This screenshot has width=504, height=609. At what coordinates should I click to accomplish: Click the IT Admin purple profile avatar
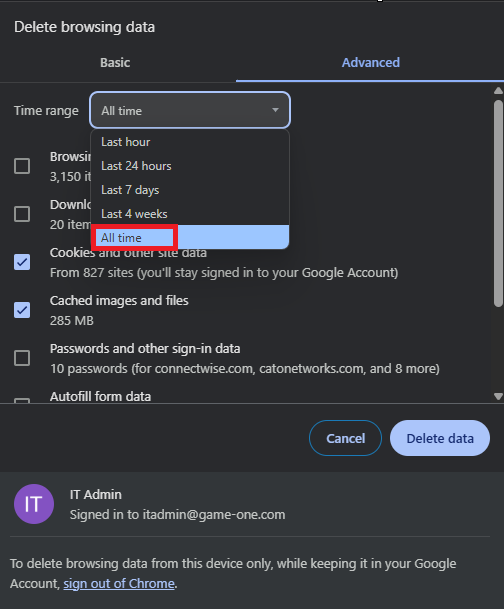pyautogui.click(x=34, y=504)
